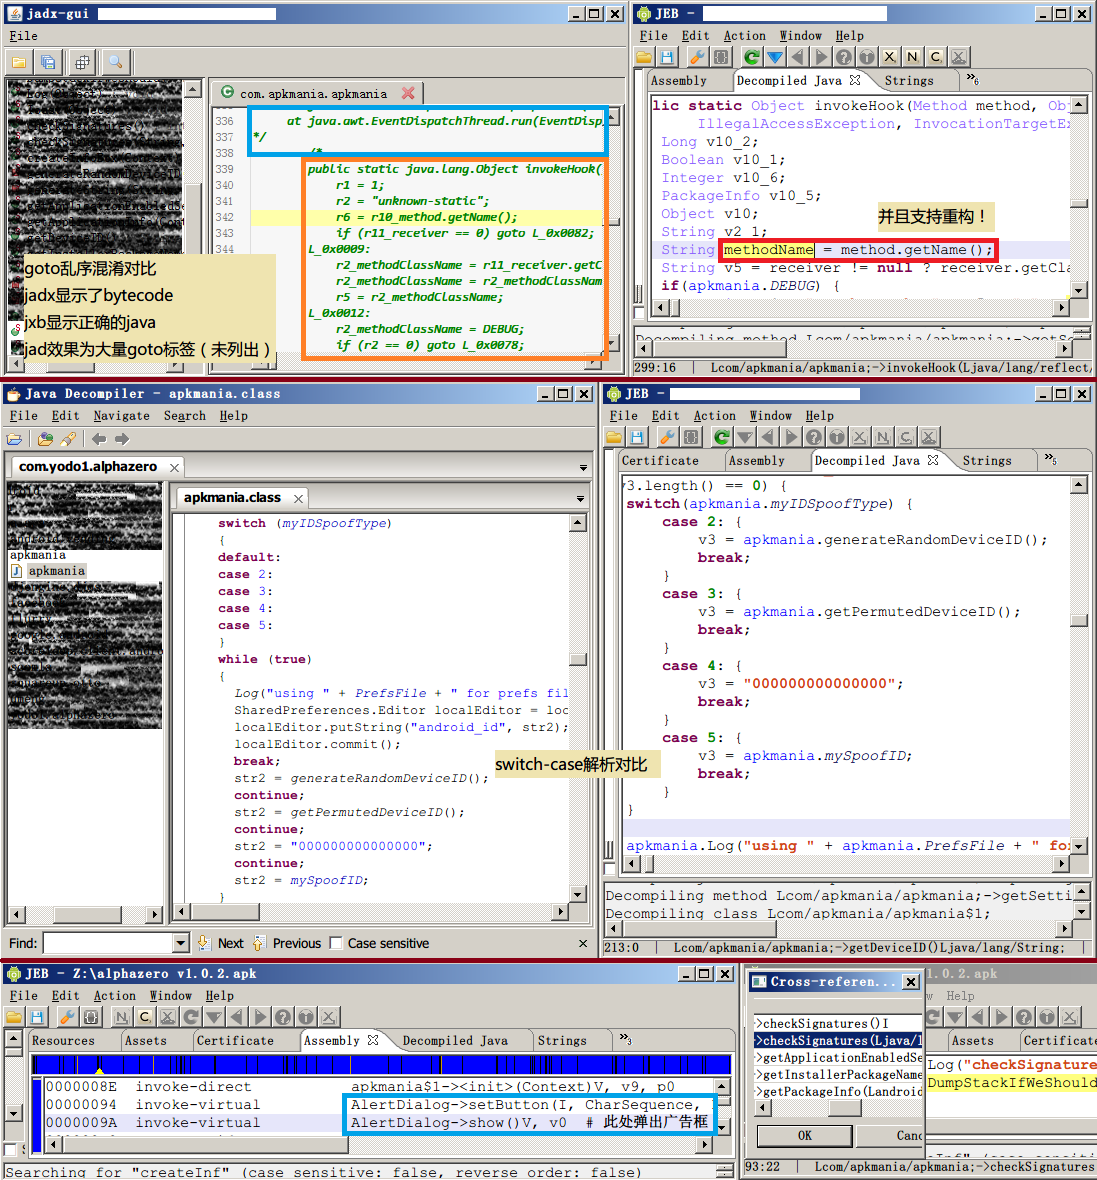Switch to Certificate tab in middle JEB

pyautogui.click(x=660, y=461)
